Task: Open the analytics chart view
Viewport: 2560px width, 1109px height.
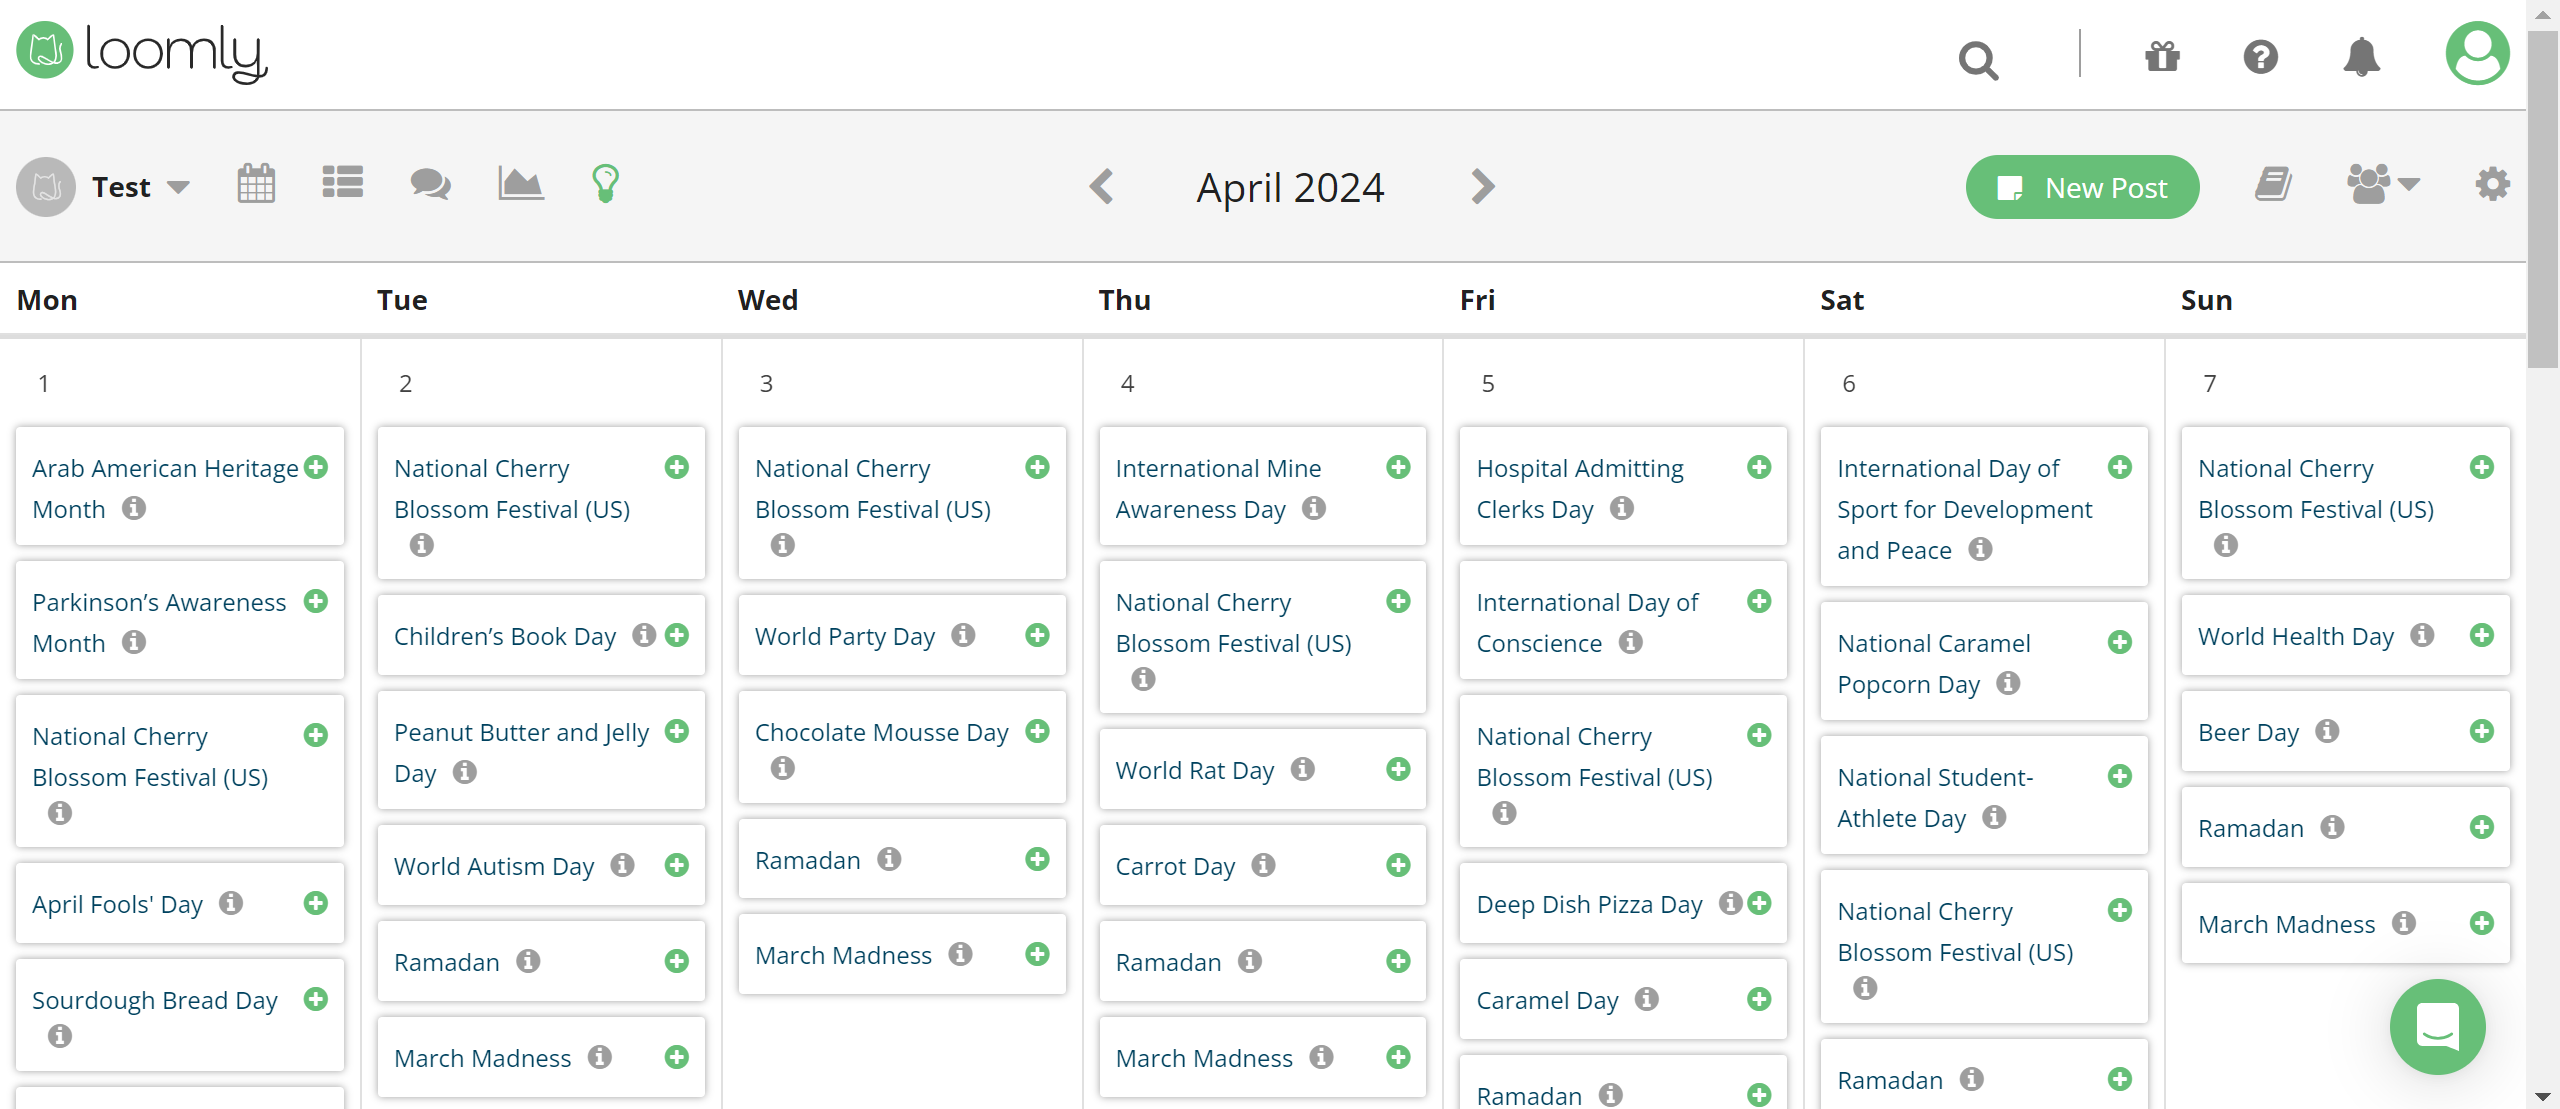Action: point(519,183)
